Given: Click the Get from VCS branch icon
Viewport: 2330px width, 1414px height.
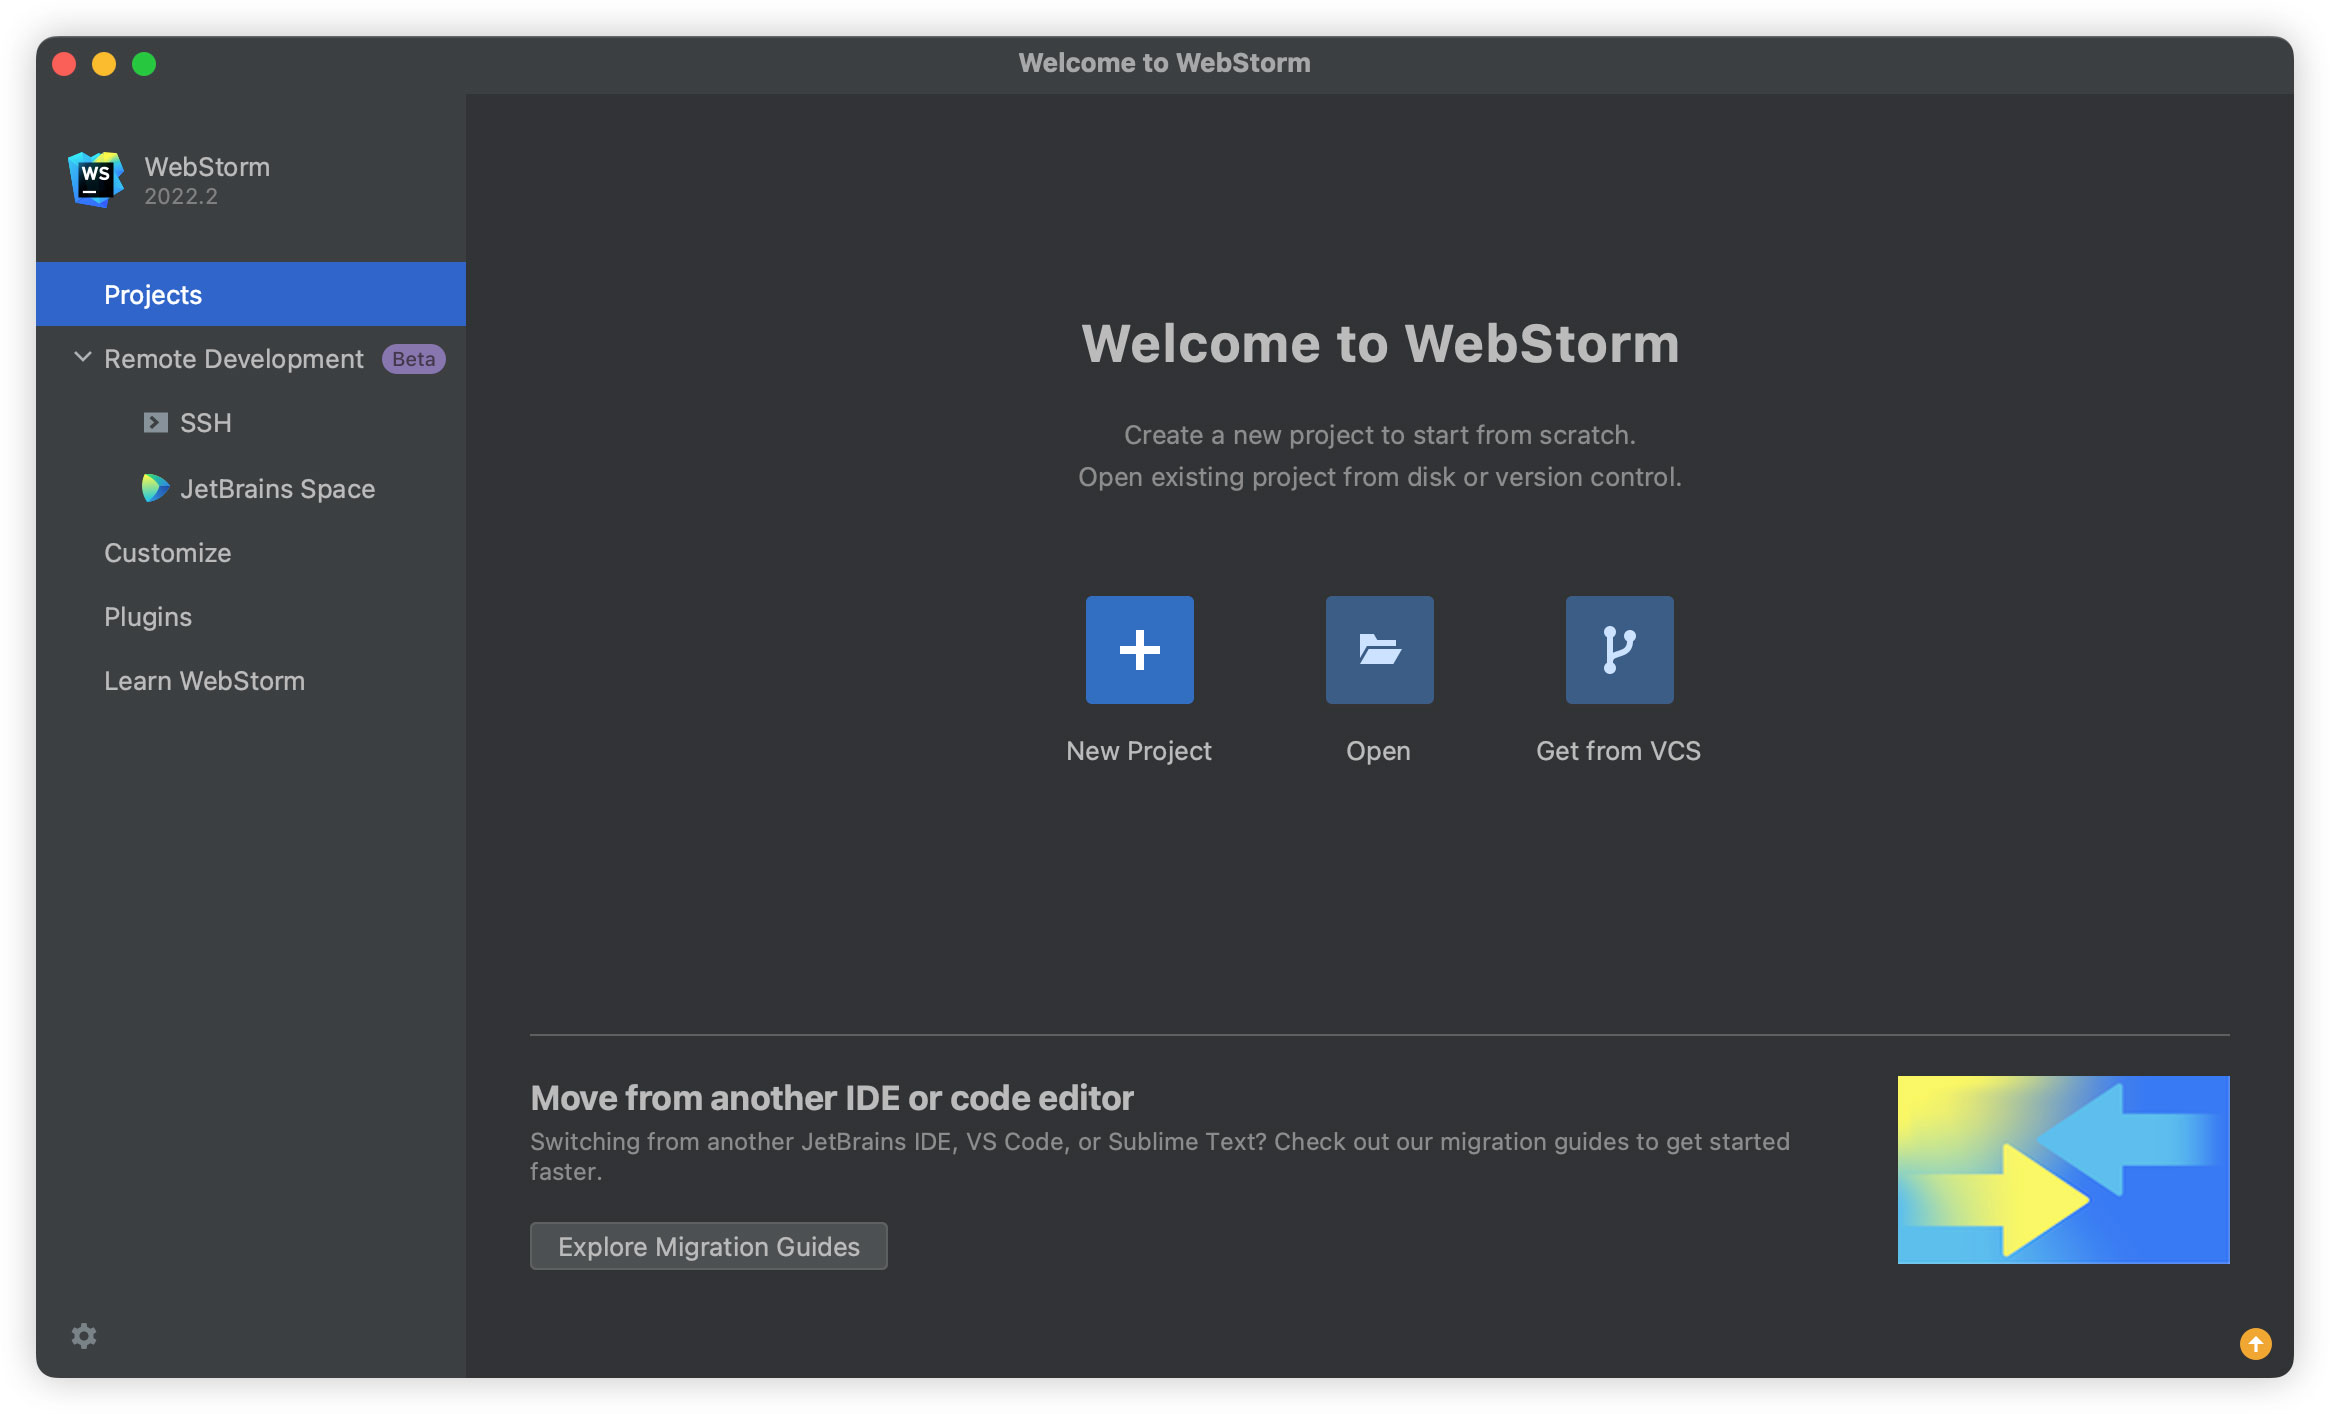Looking at the screenshot, I should (1619, 650).
